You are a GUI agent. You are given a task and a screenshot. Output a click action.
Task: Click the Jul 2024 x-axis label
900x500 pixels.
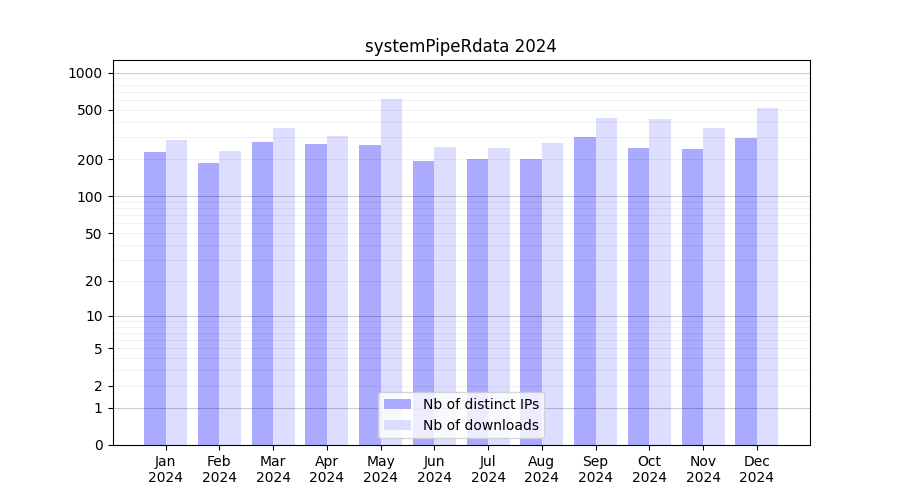[x=488, y=469]
